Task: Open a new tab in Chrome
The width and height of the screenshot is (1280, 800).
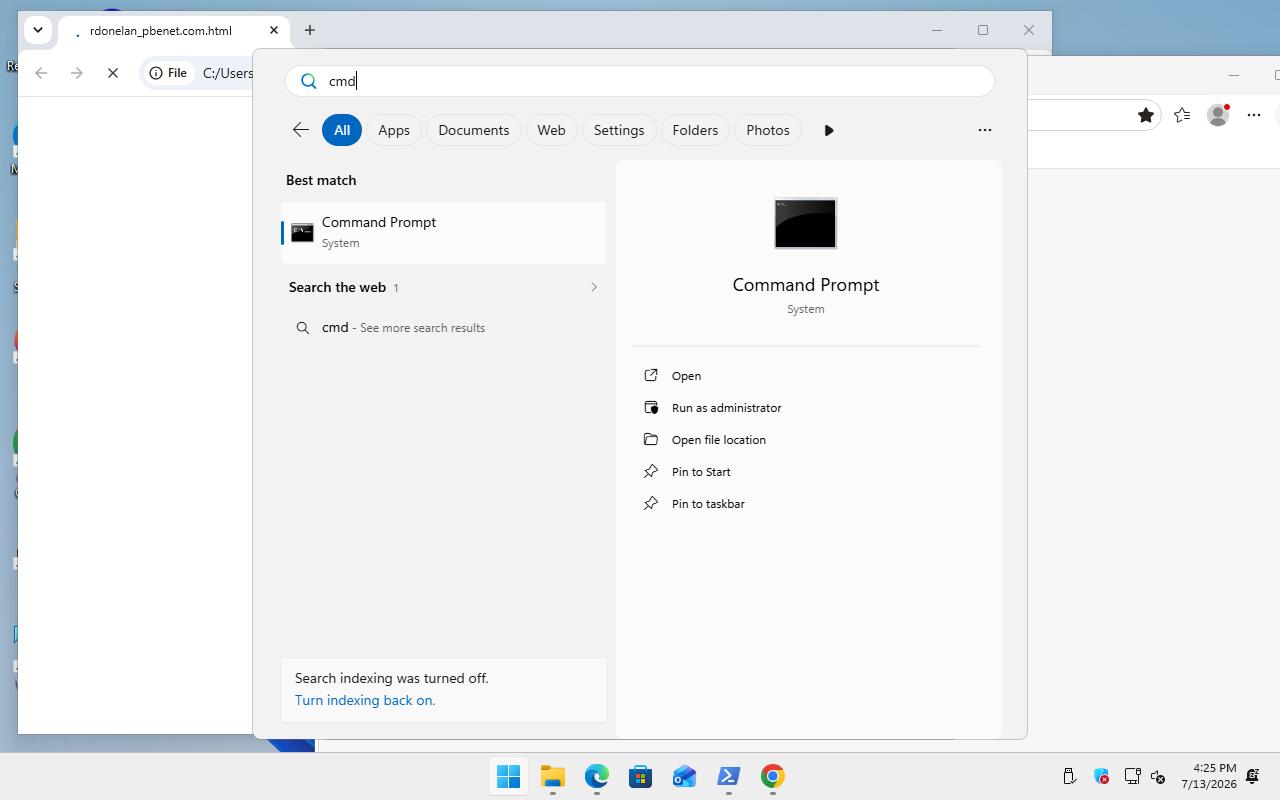Action: tap(310, 31)
